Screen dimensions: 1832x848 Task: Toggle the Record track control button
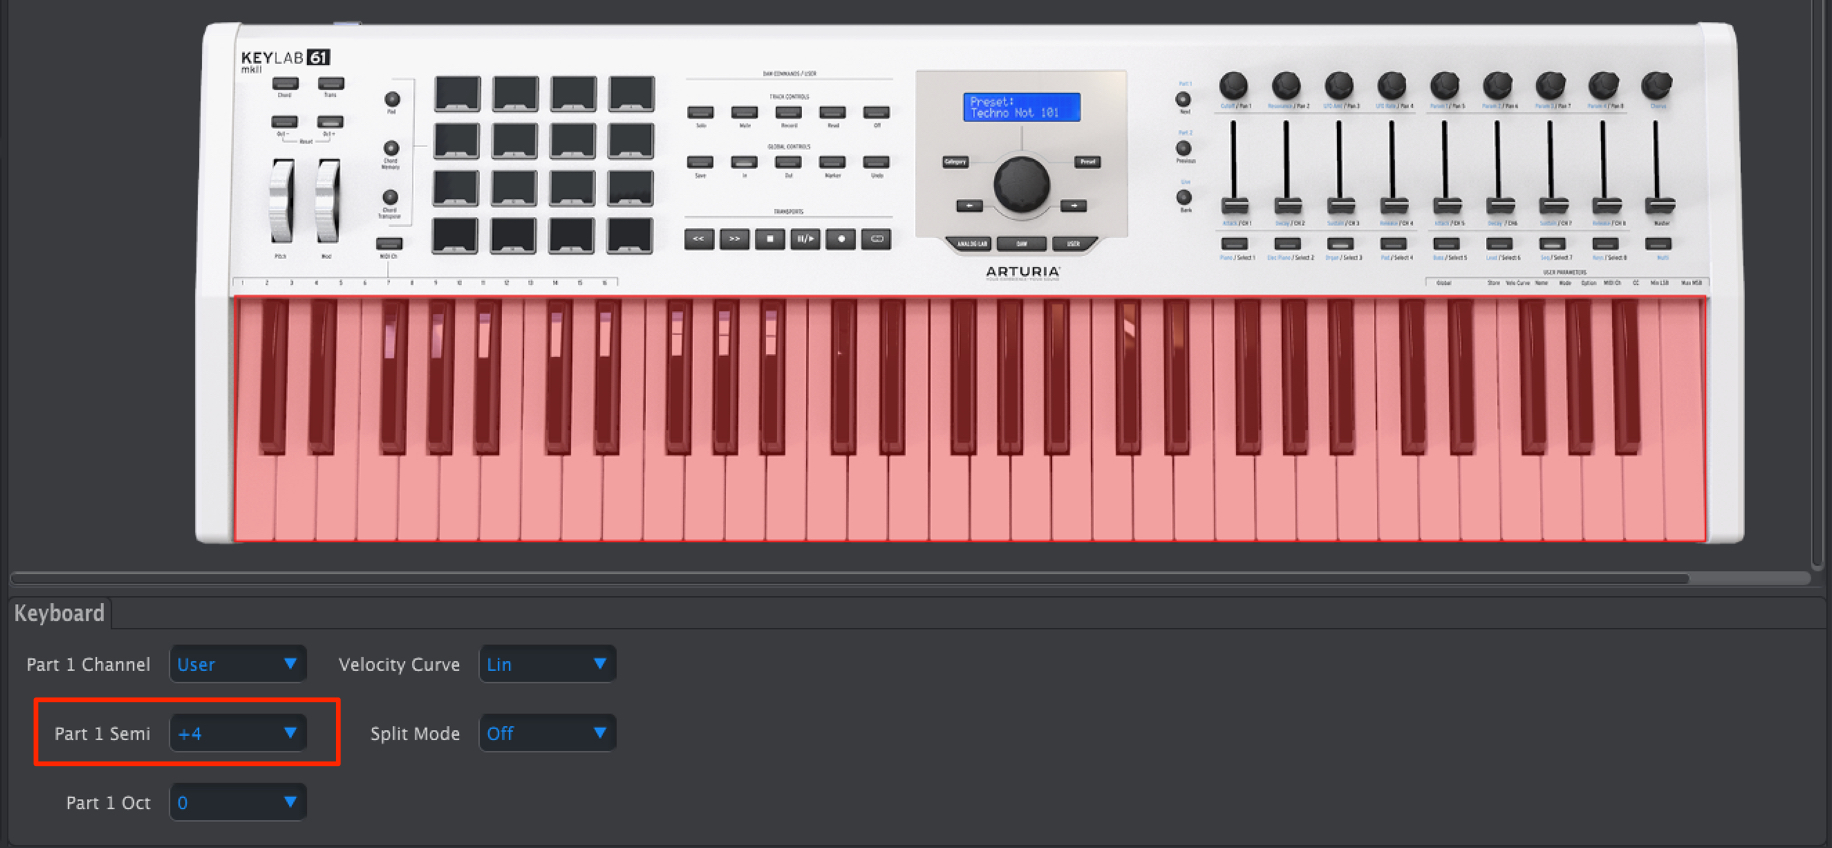click(789, 112)
